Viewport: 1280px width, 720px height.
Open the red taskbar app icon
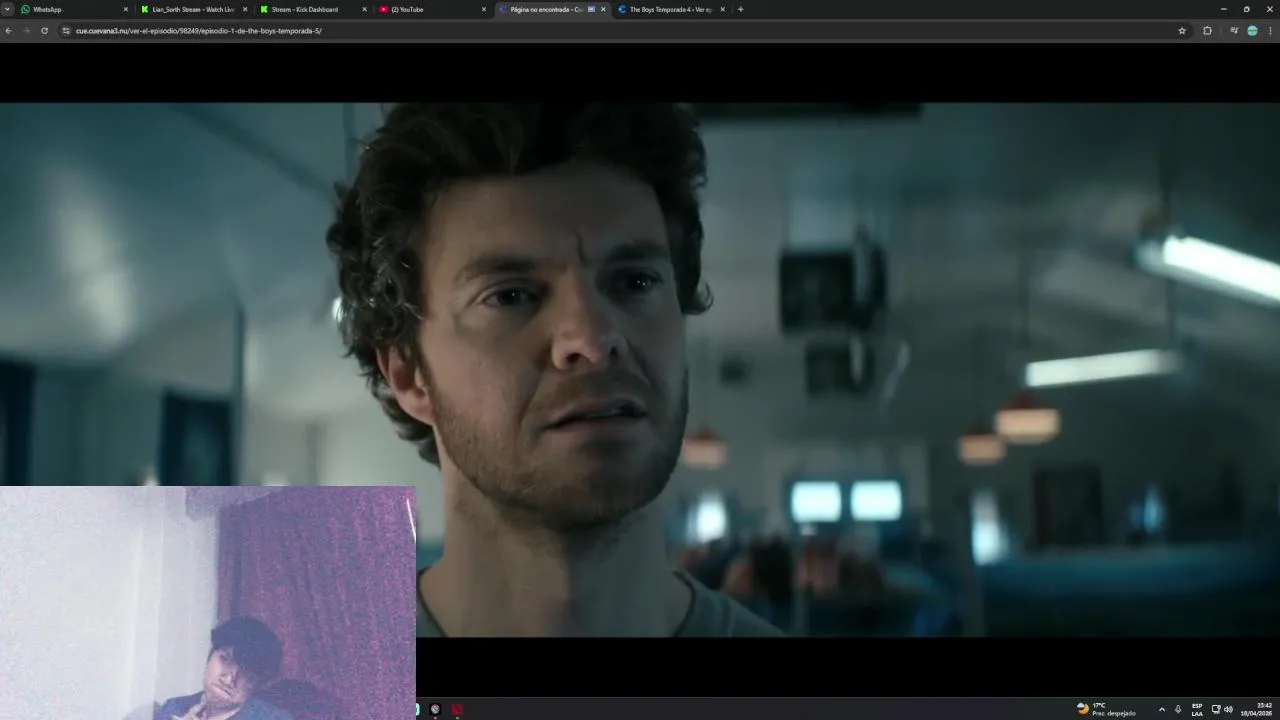457,709
